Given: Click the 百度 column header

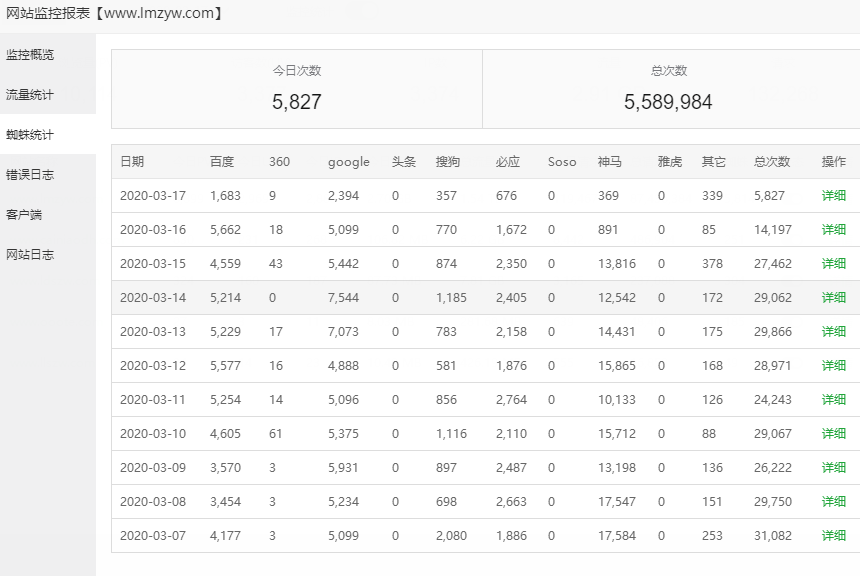Looking at the screenshot, I should pyautogui.click(x=222, y=162).
